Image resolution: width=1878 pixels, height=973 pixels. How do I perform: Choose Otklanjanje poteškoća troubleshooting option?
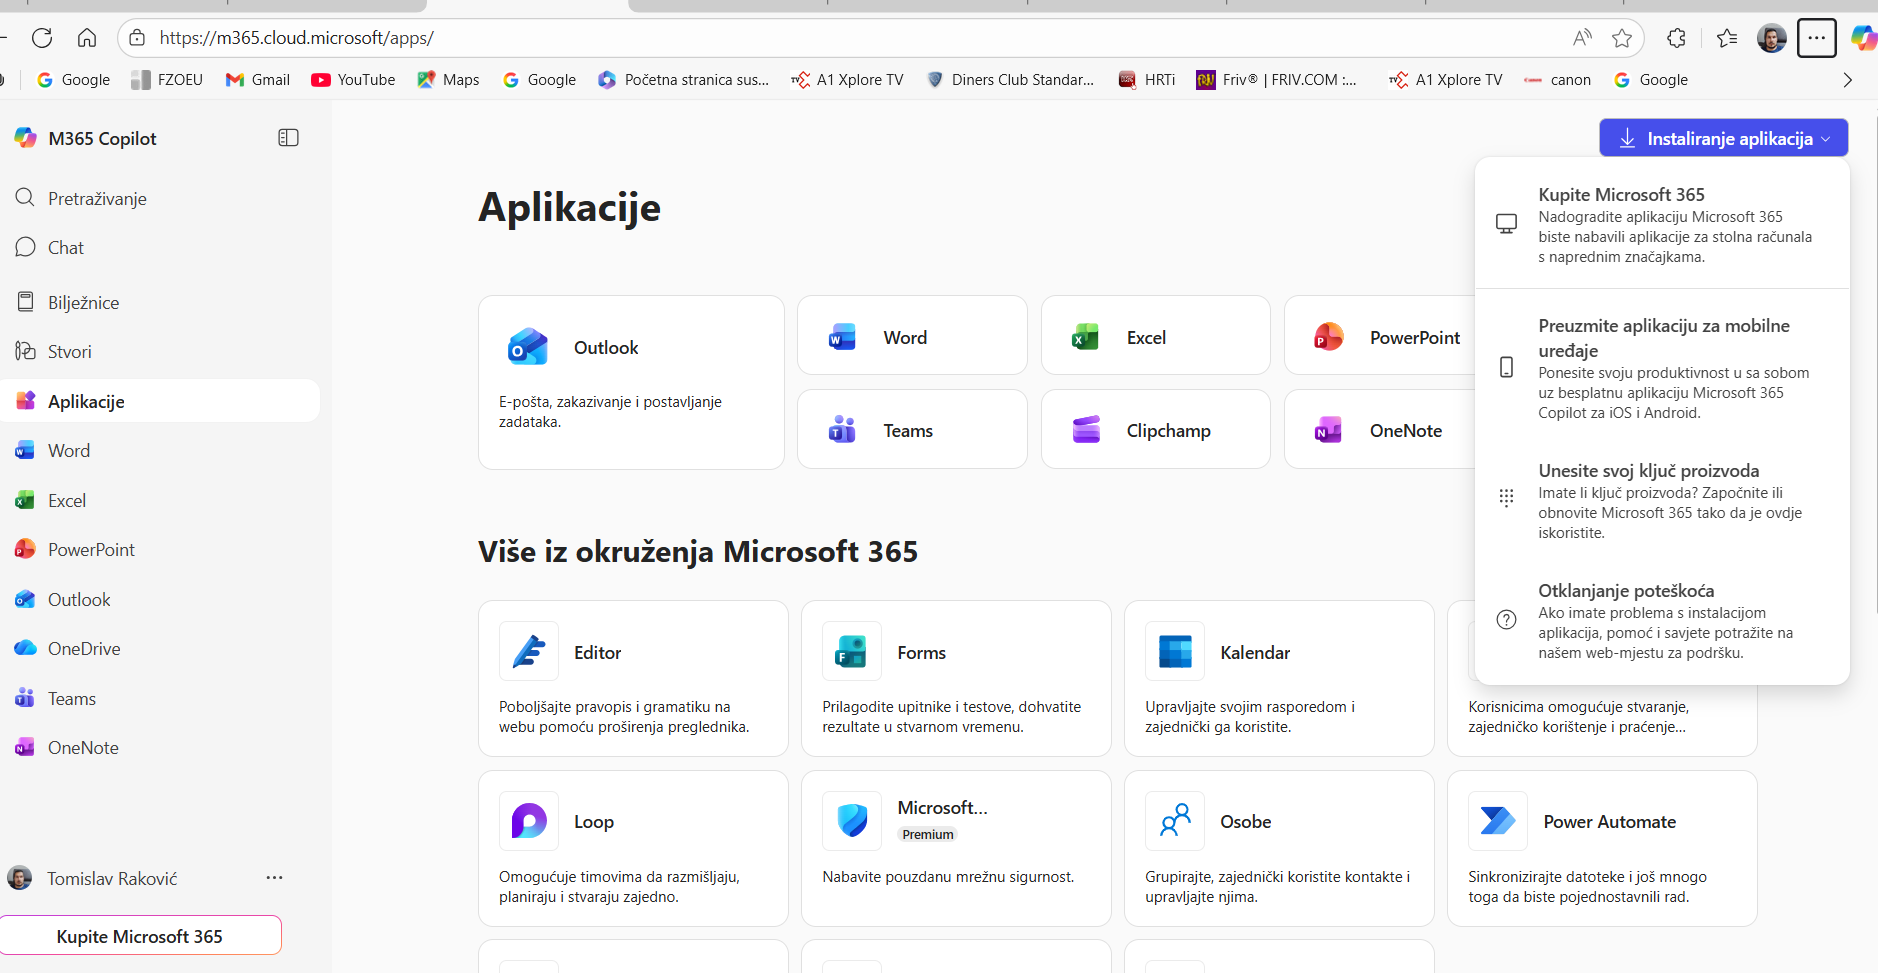pos(1662,620)
